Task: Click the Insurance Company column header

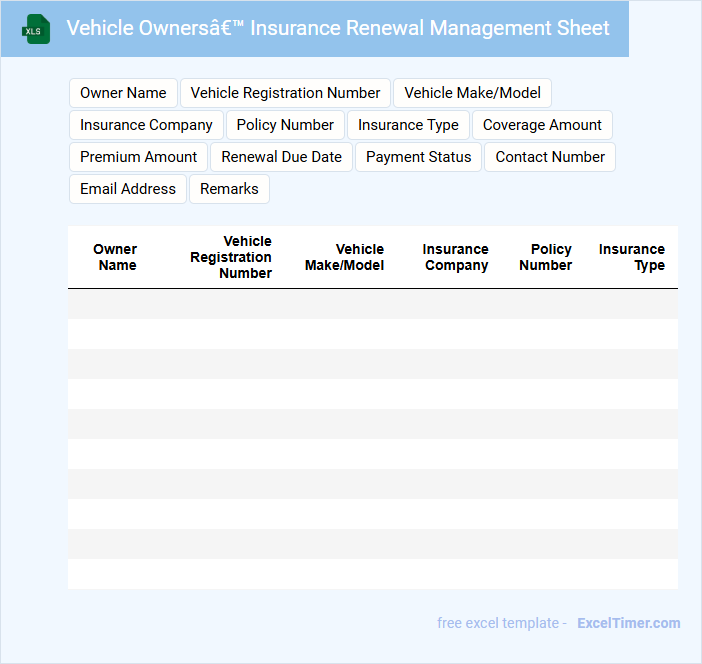Action: (456, 257)
